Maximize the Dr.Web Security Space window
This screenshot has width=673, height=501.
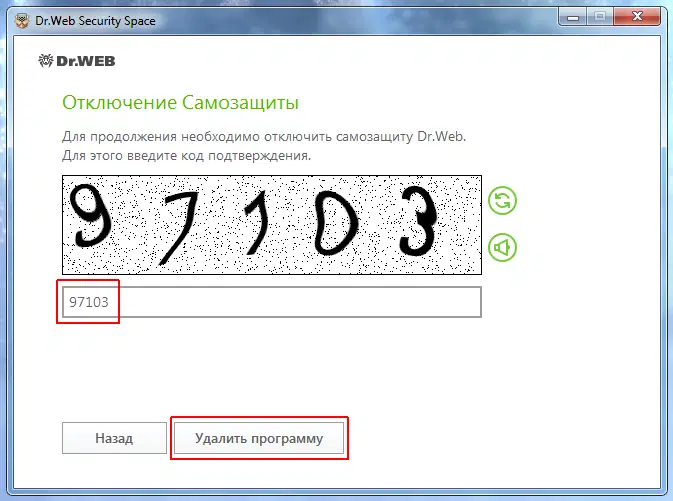coord(600,17)
